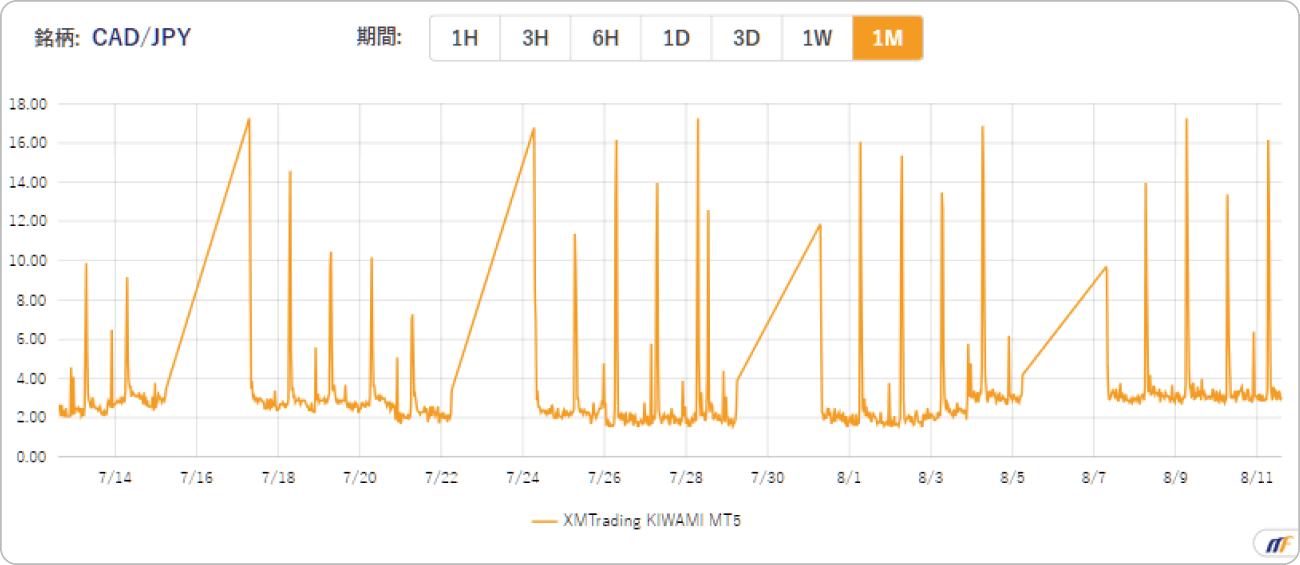Click the 7/14 date label

tap(115, 477)
